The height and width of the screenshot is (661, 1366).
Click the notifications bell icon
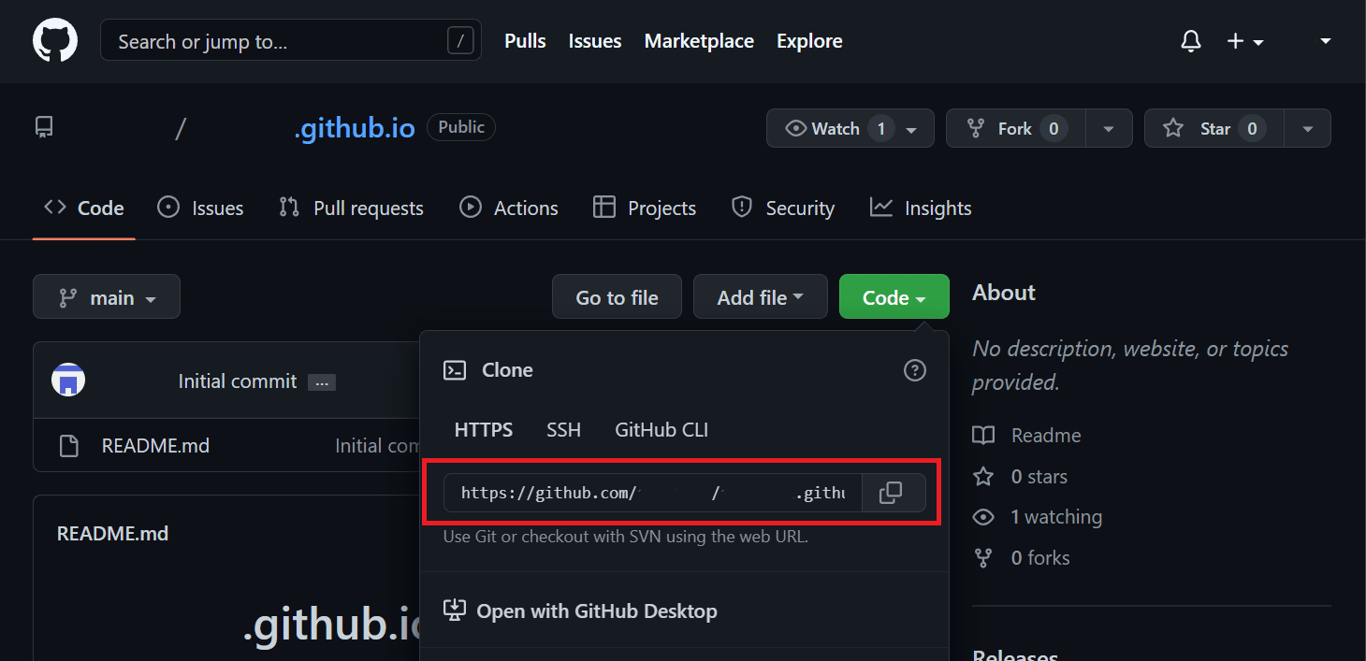1190,40
